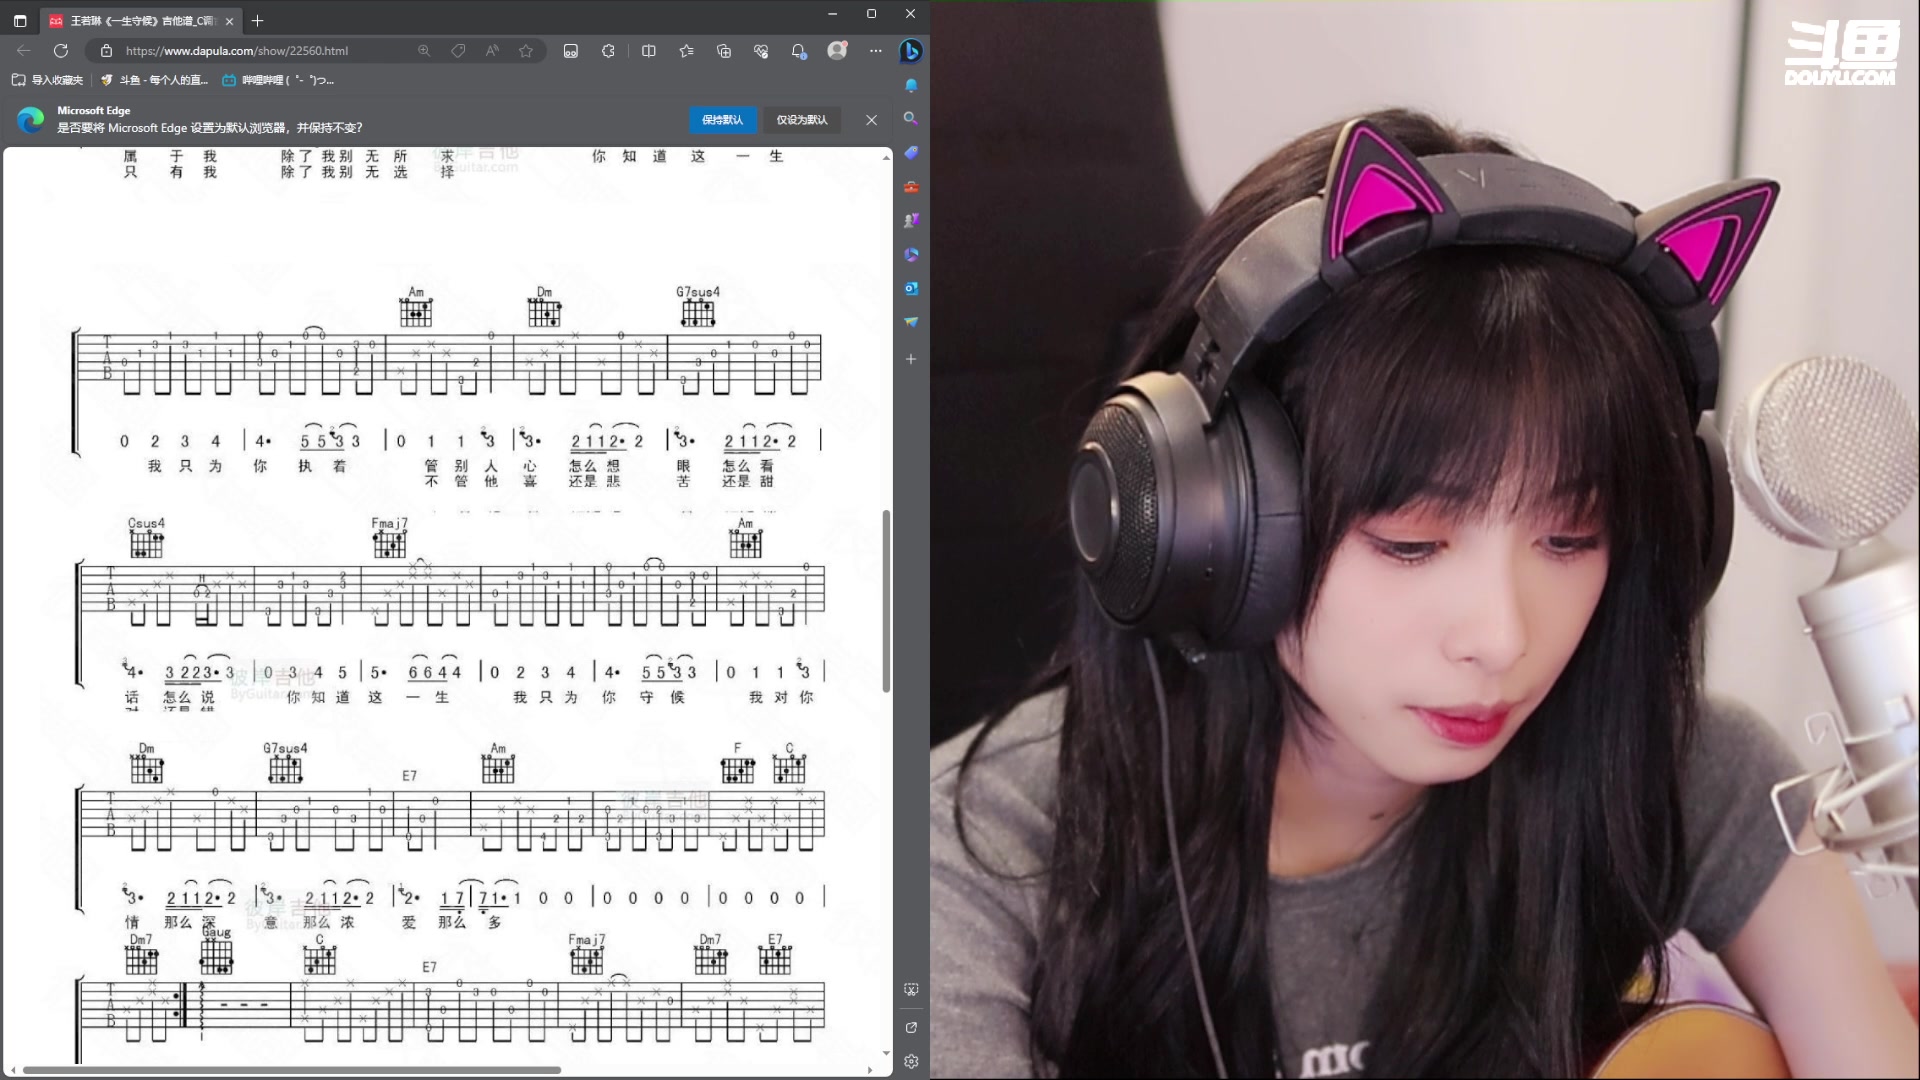Viewport: 1920px width, 1080px height.
Task: Open the sidebar Drop paper plane icon
Action: coord(911,322)
